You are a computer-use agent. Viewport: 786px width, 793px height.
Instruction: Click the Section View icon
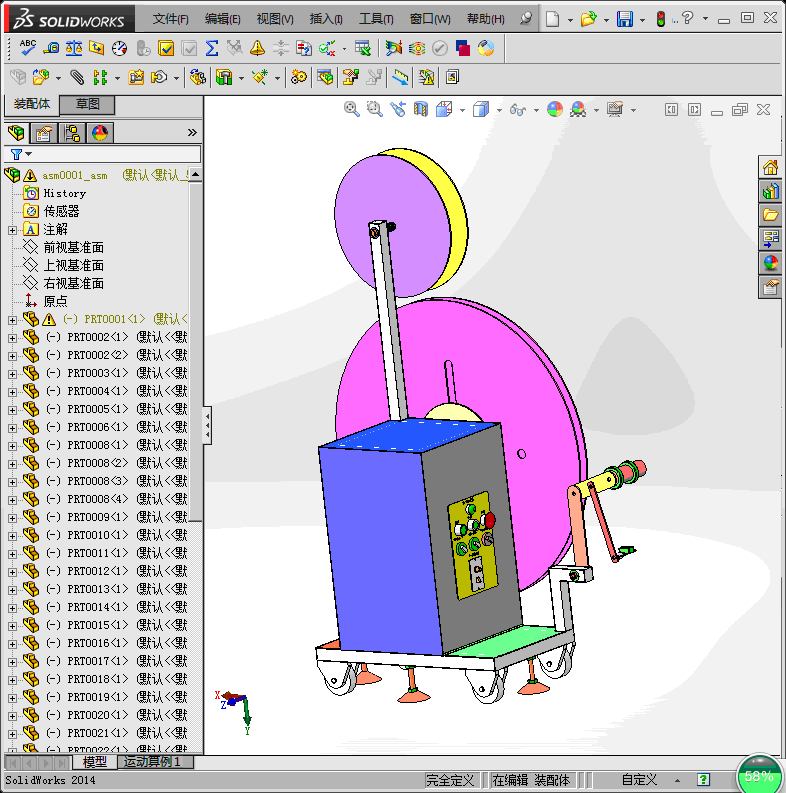[x=421, y=109]
